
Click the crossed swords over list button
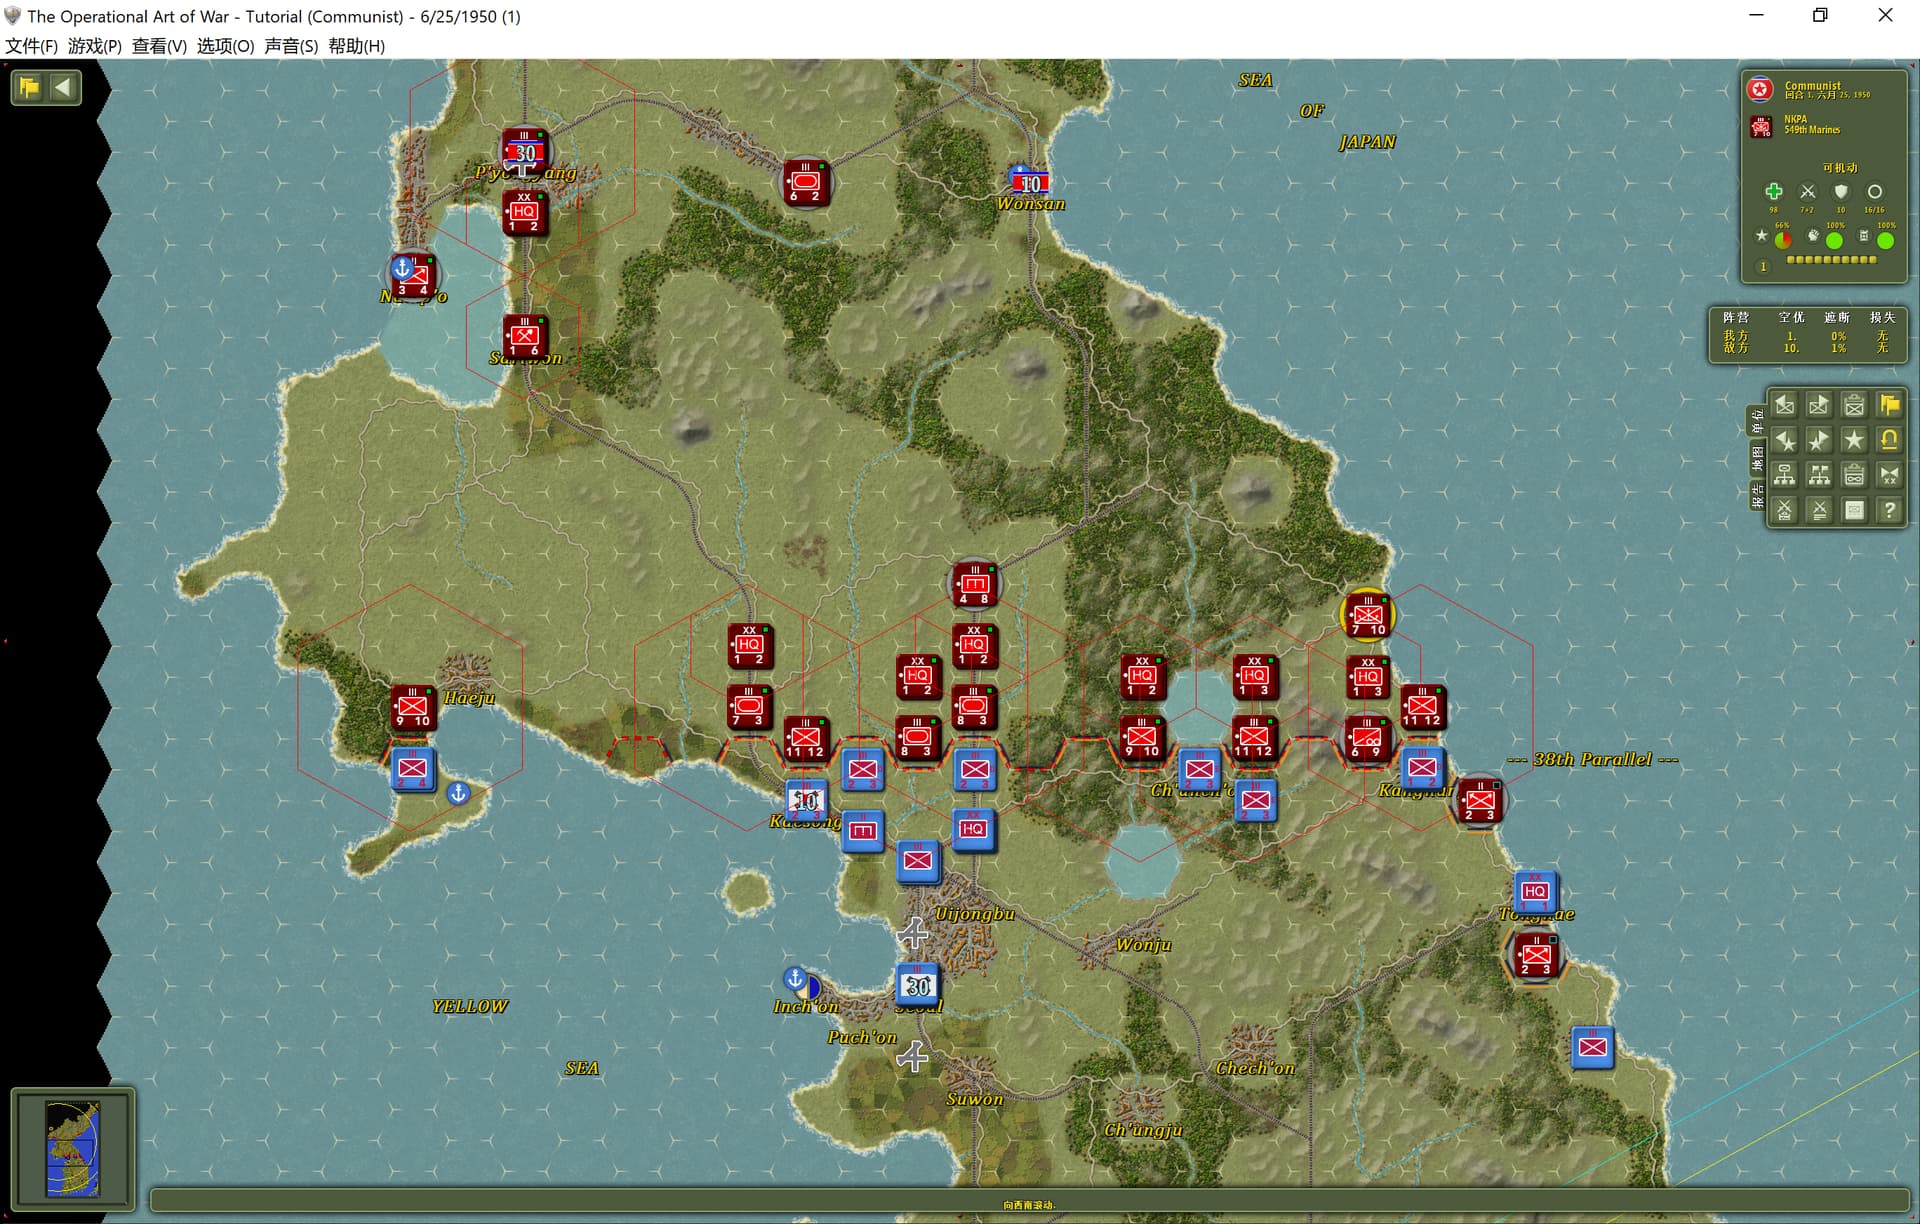pos(1819,510)
